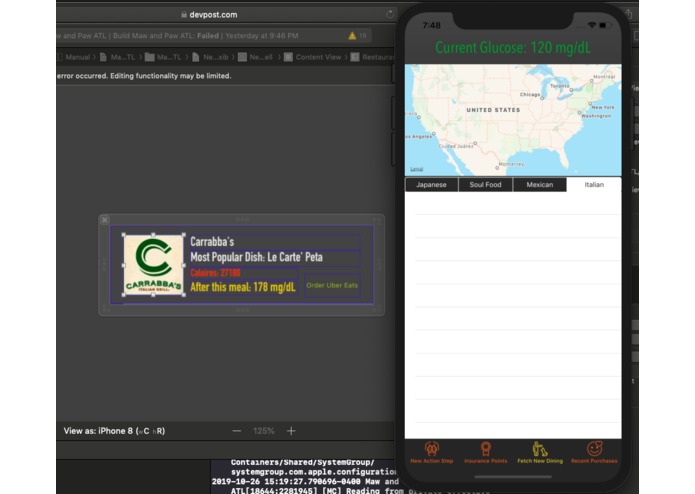Click the yellow build warning triangle icon
Viewport: 695px width, 494px height.
tap(352, 36)
